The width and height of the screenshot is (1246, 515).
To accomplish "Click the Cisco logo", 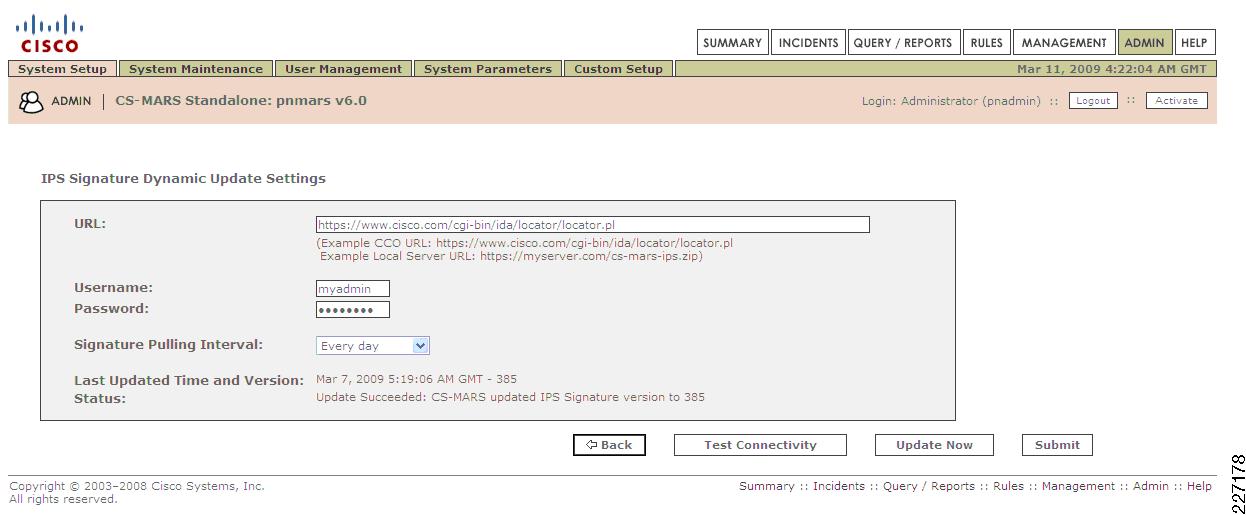I will [x=49, y=34].
